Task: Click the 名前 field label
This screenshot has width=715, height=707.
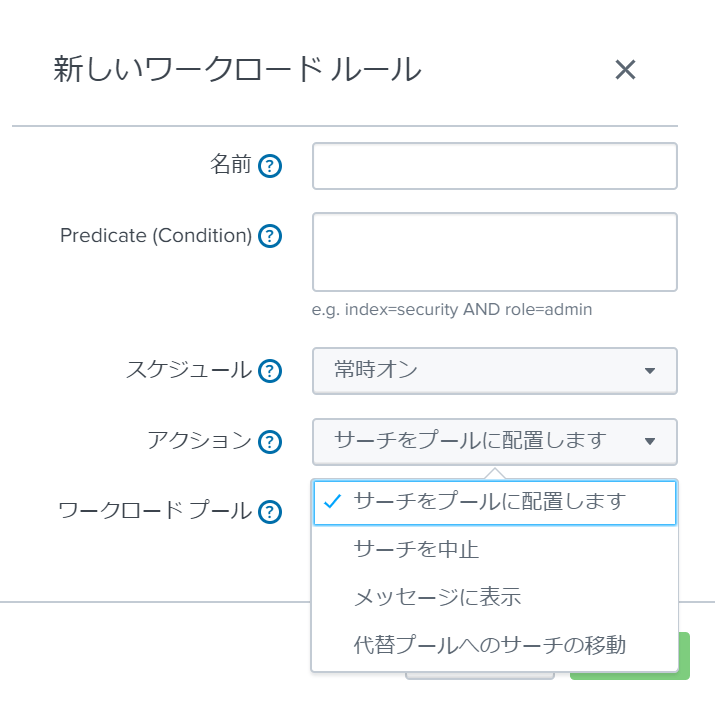Action: click(x=231, y=164)
